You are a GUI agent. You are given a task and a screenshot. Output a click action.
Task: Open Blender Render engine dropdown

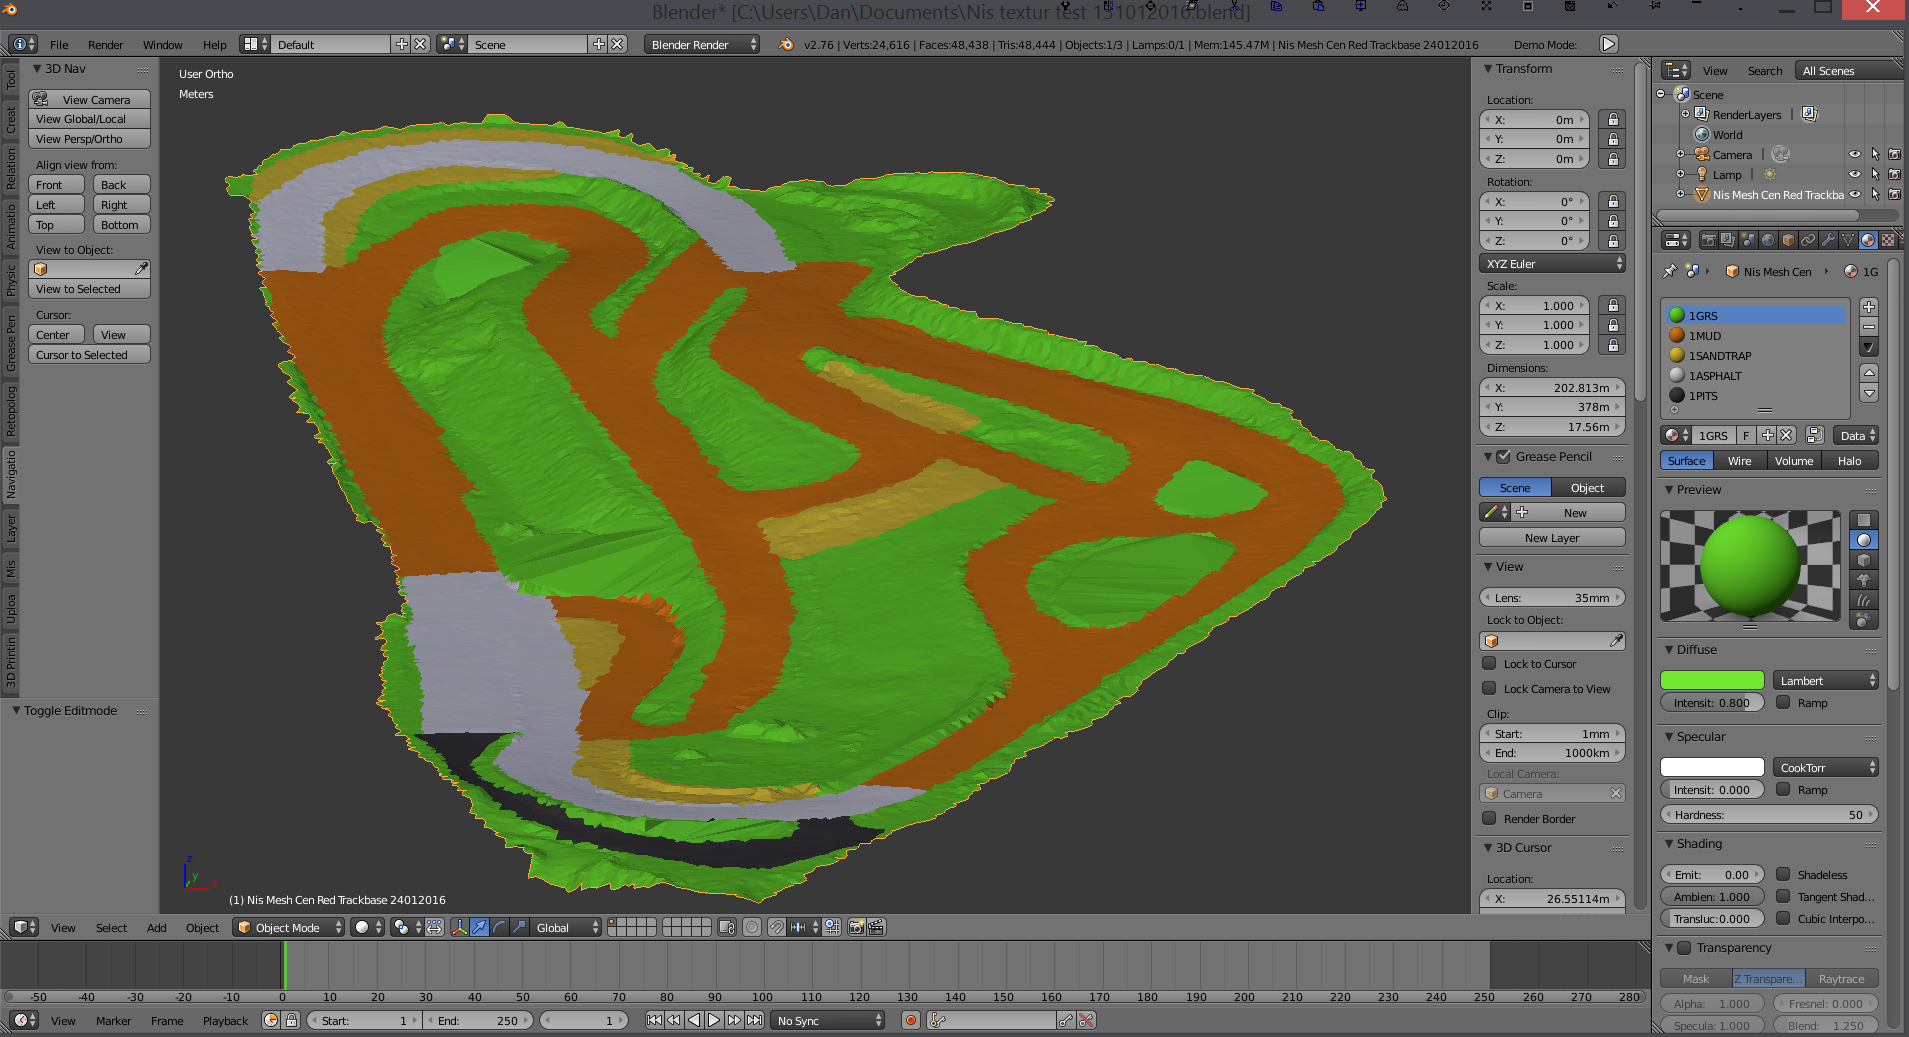(x=702, y=44)
